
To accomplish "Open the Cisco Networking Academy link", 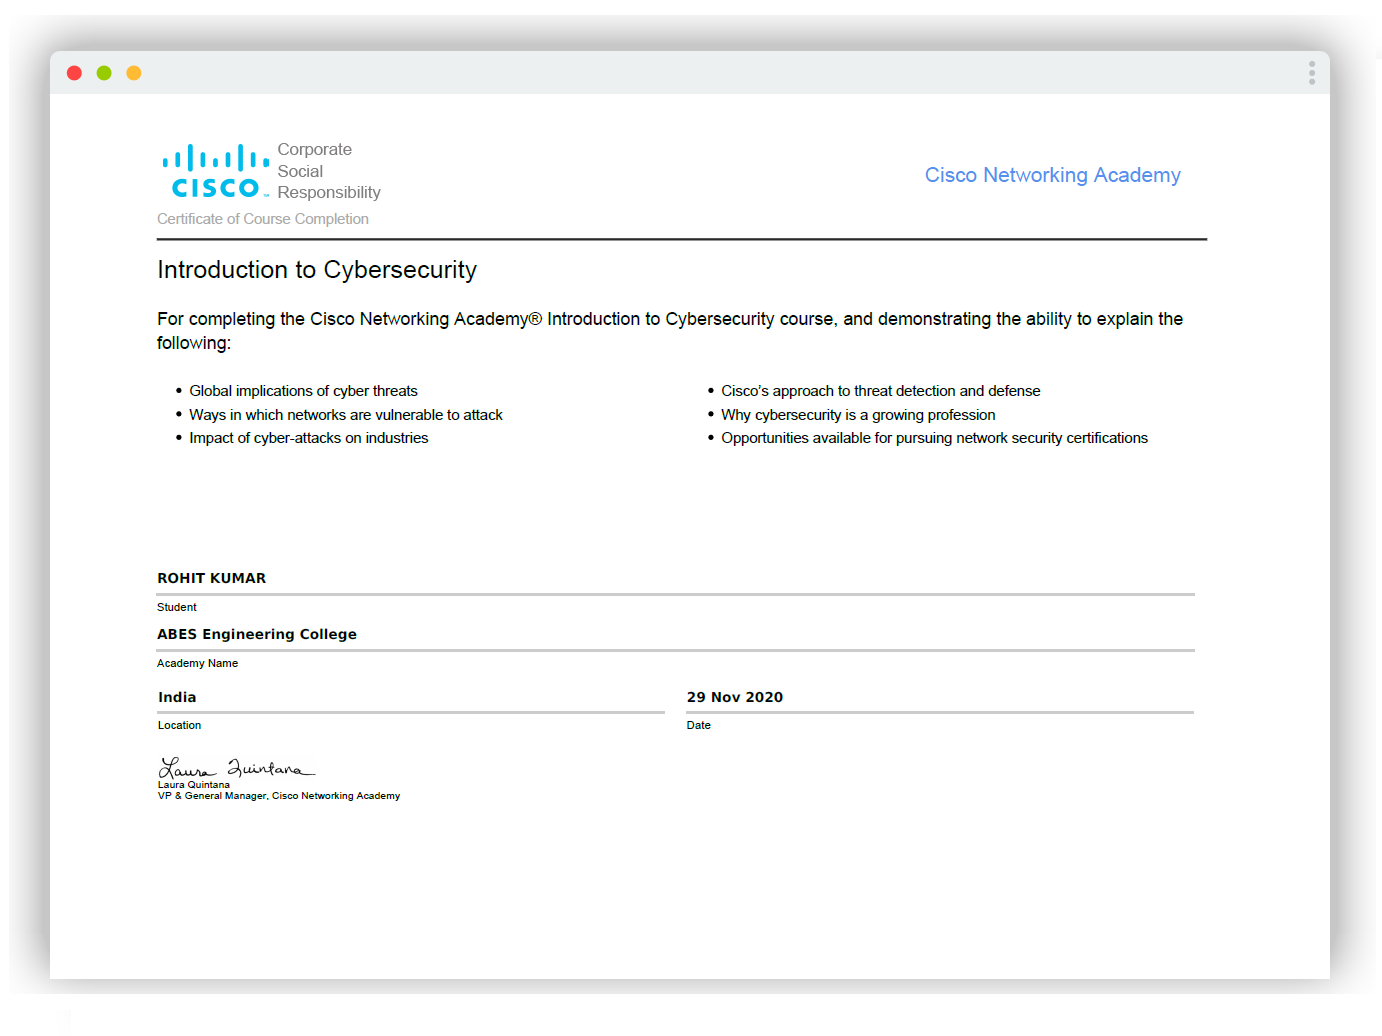I will (x=1053, y=175).
